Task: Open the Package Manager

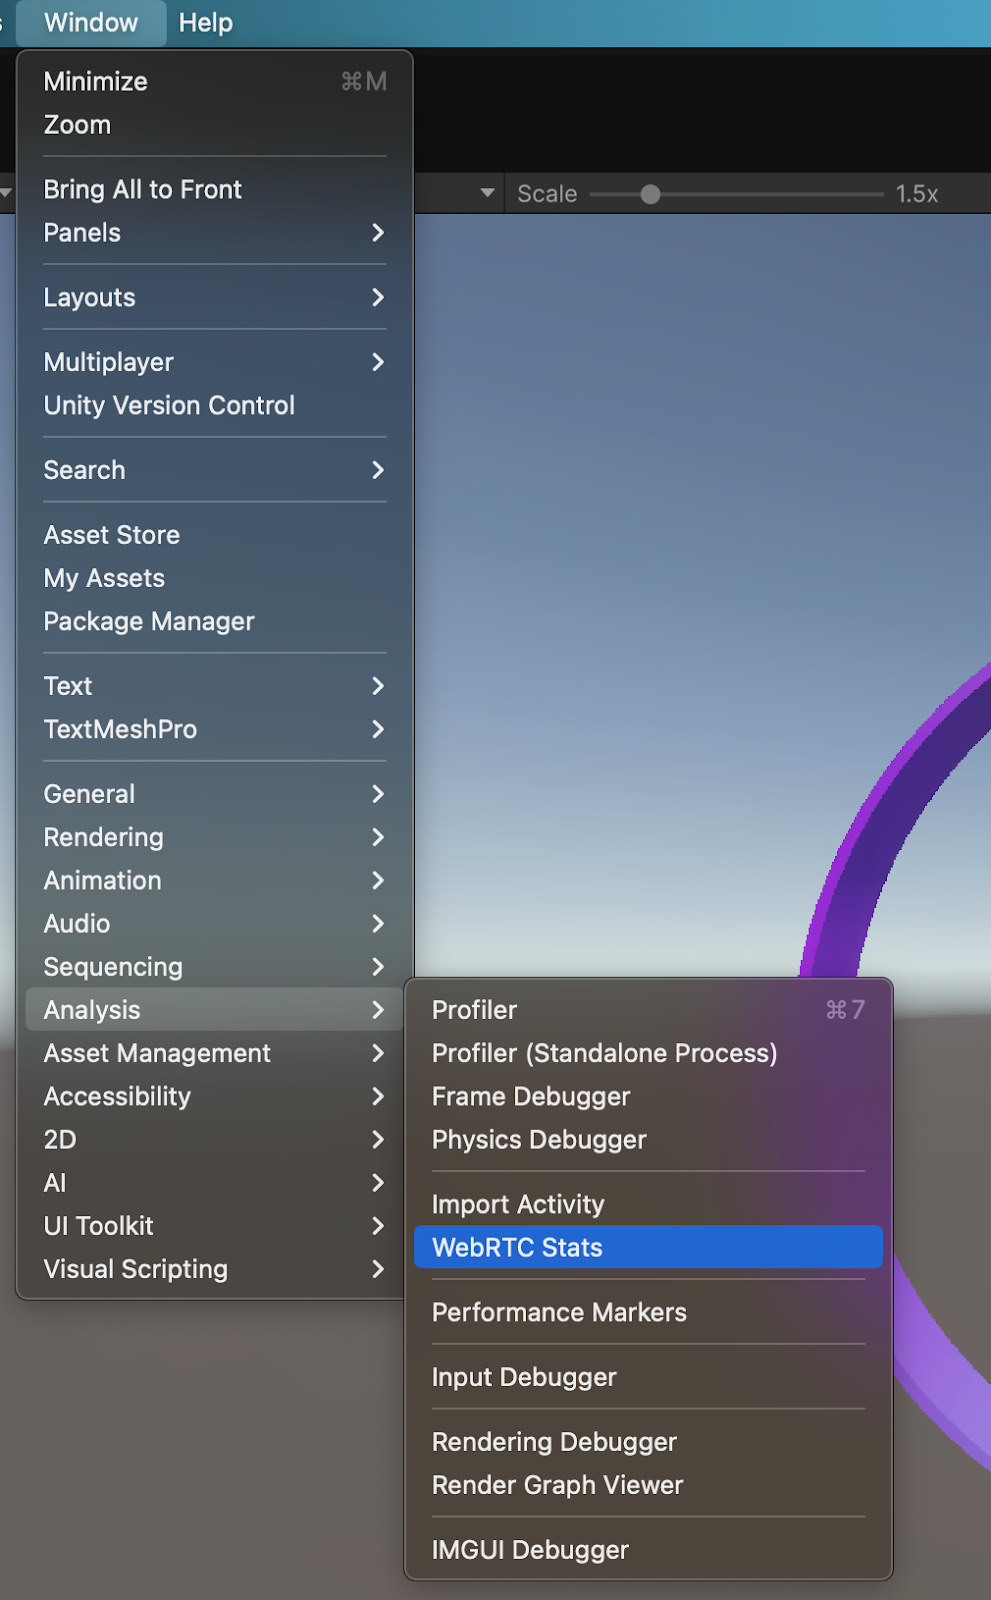Action: pyautogui.click(x=215, y=622)
